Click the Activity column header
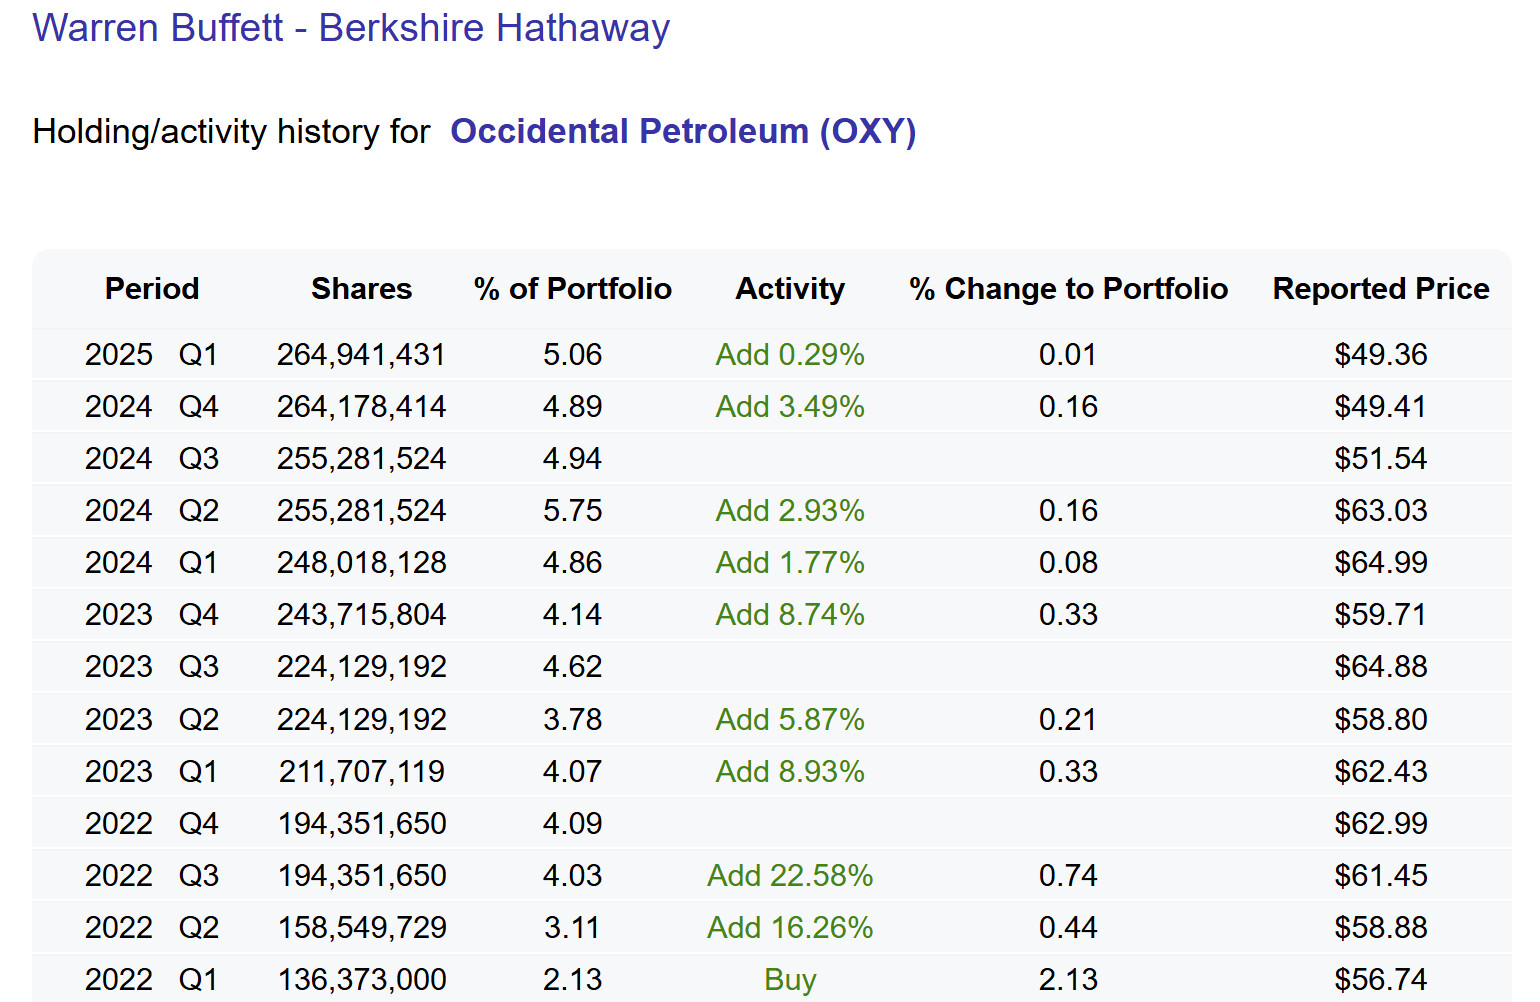 [790, 289]
